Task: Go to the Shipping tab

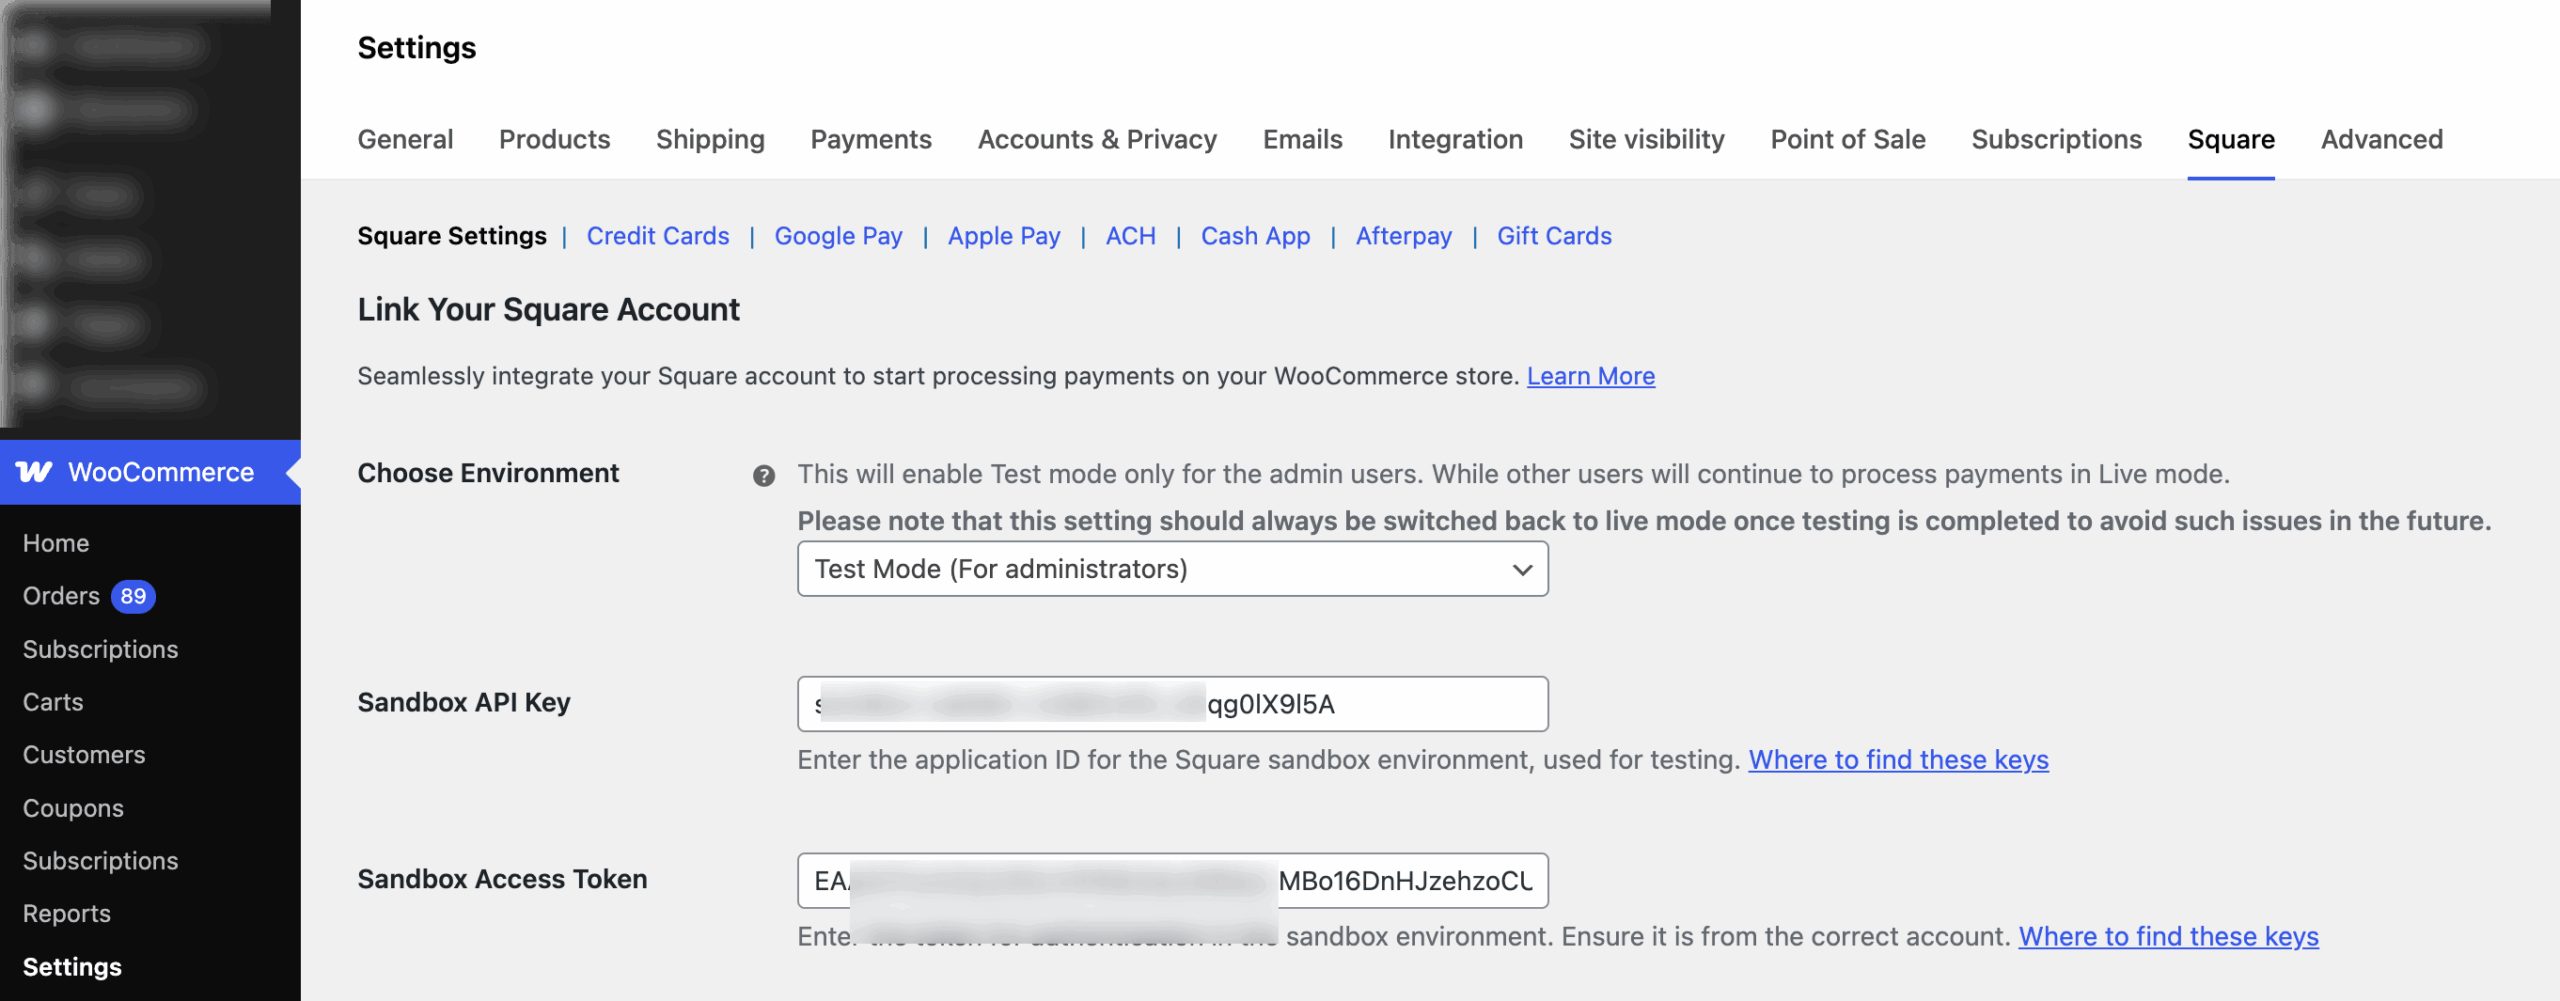Action: pyautogui.click(x=710, y=139)
